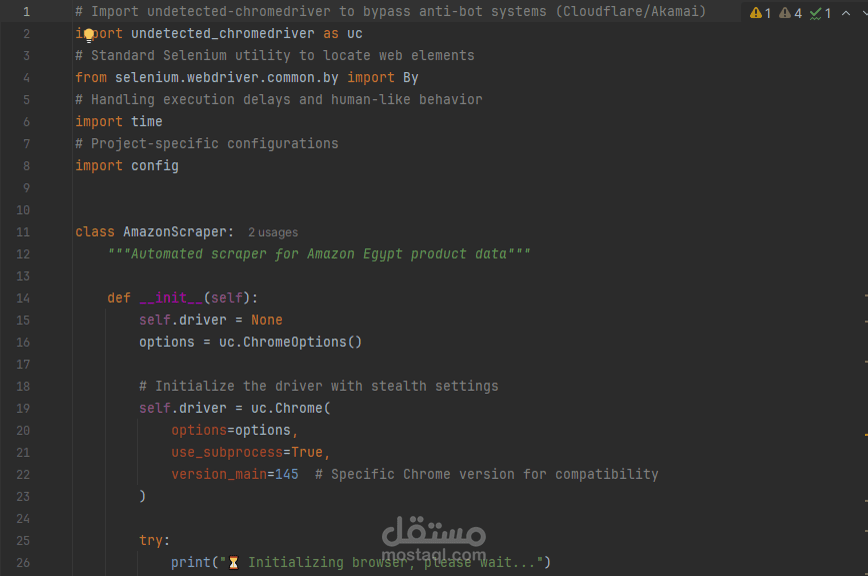Click the number '145' on line 22

tap(287, 474)
